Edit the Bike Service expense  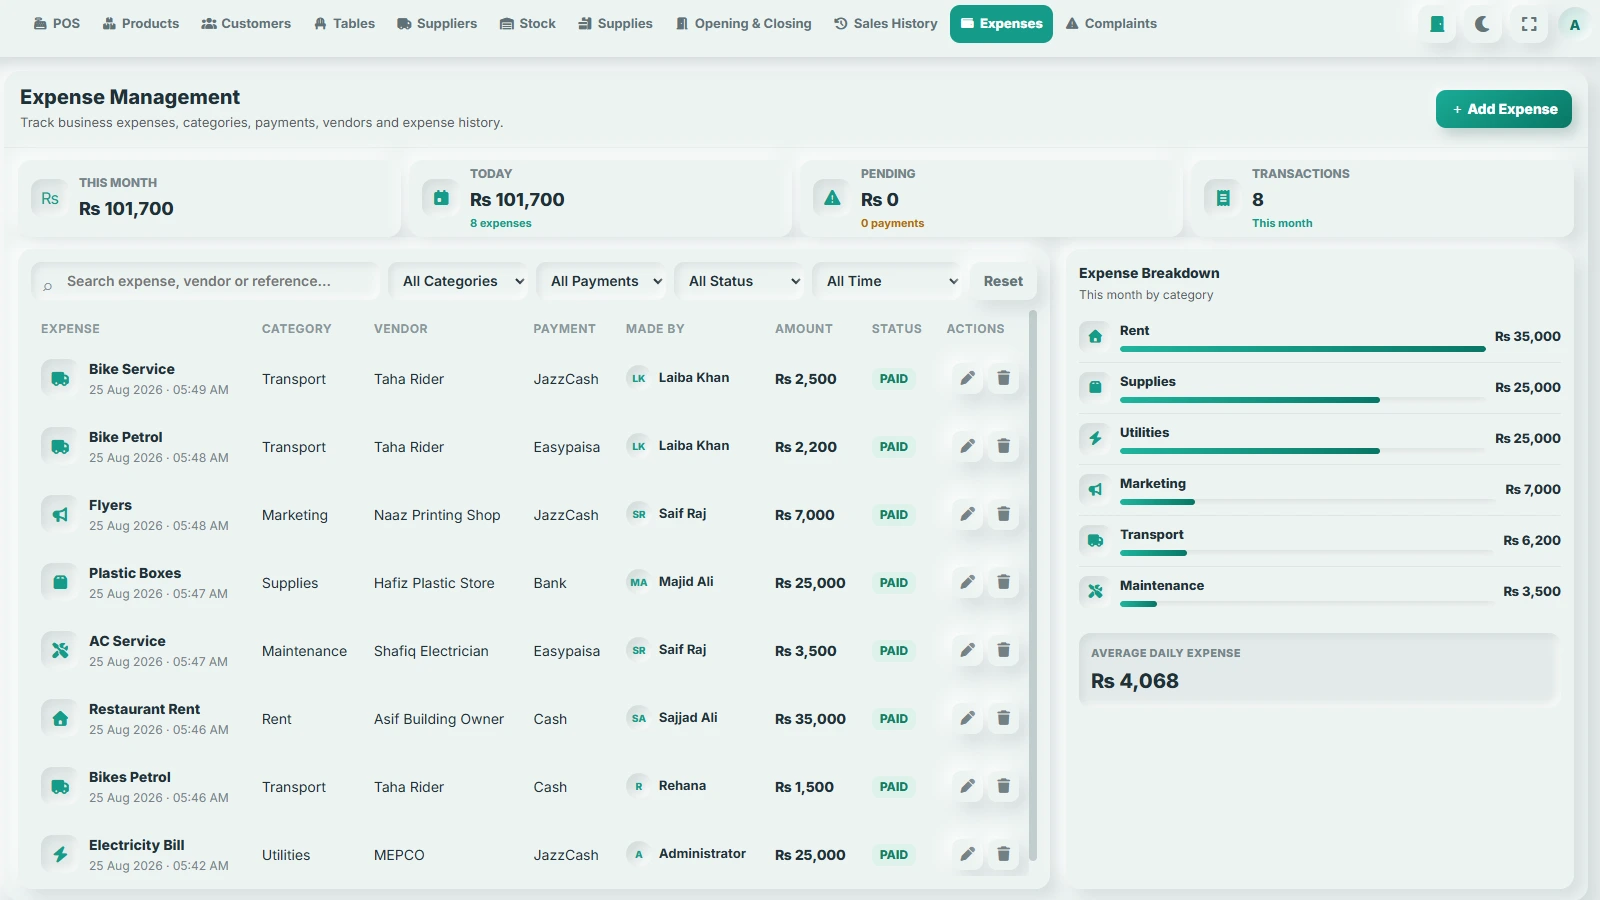coord(967,378)
